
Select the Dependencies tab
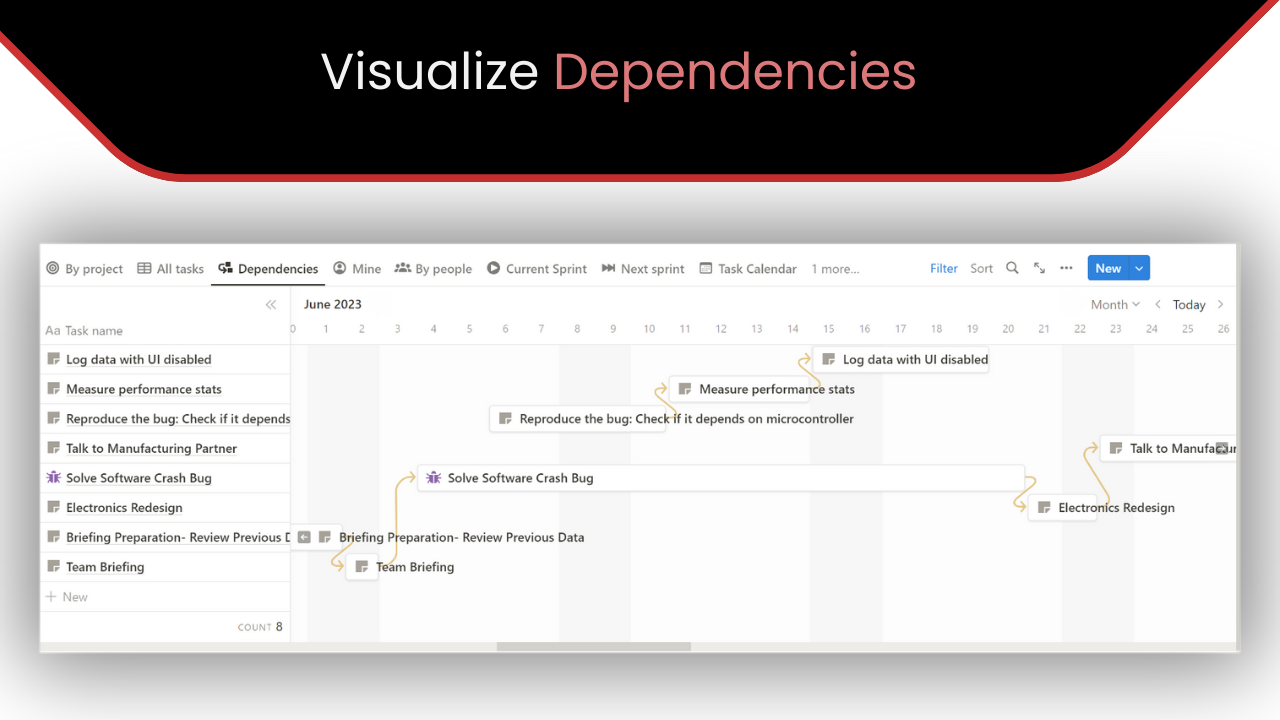click(x=268, y=269)
